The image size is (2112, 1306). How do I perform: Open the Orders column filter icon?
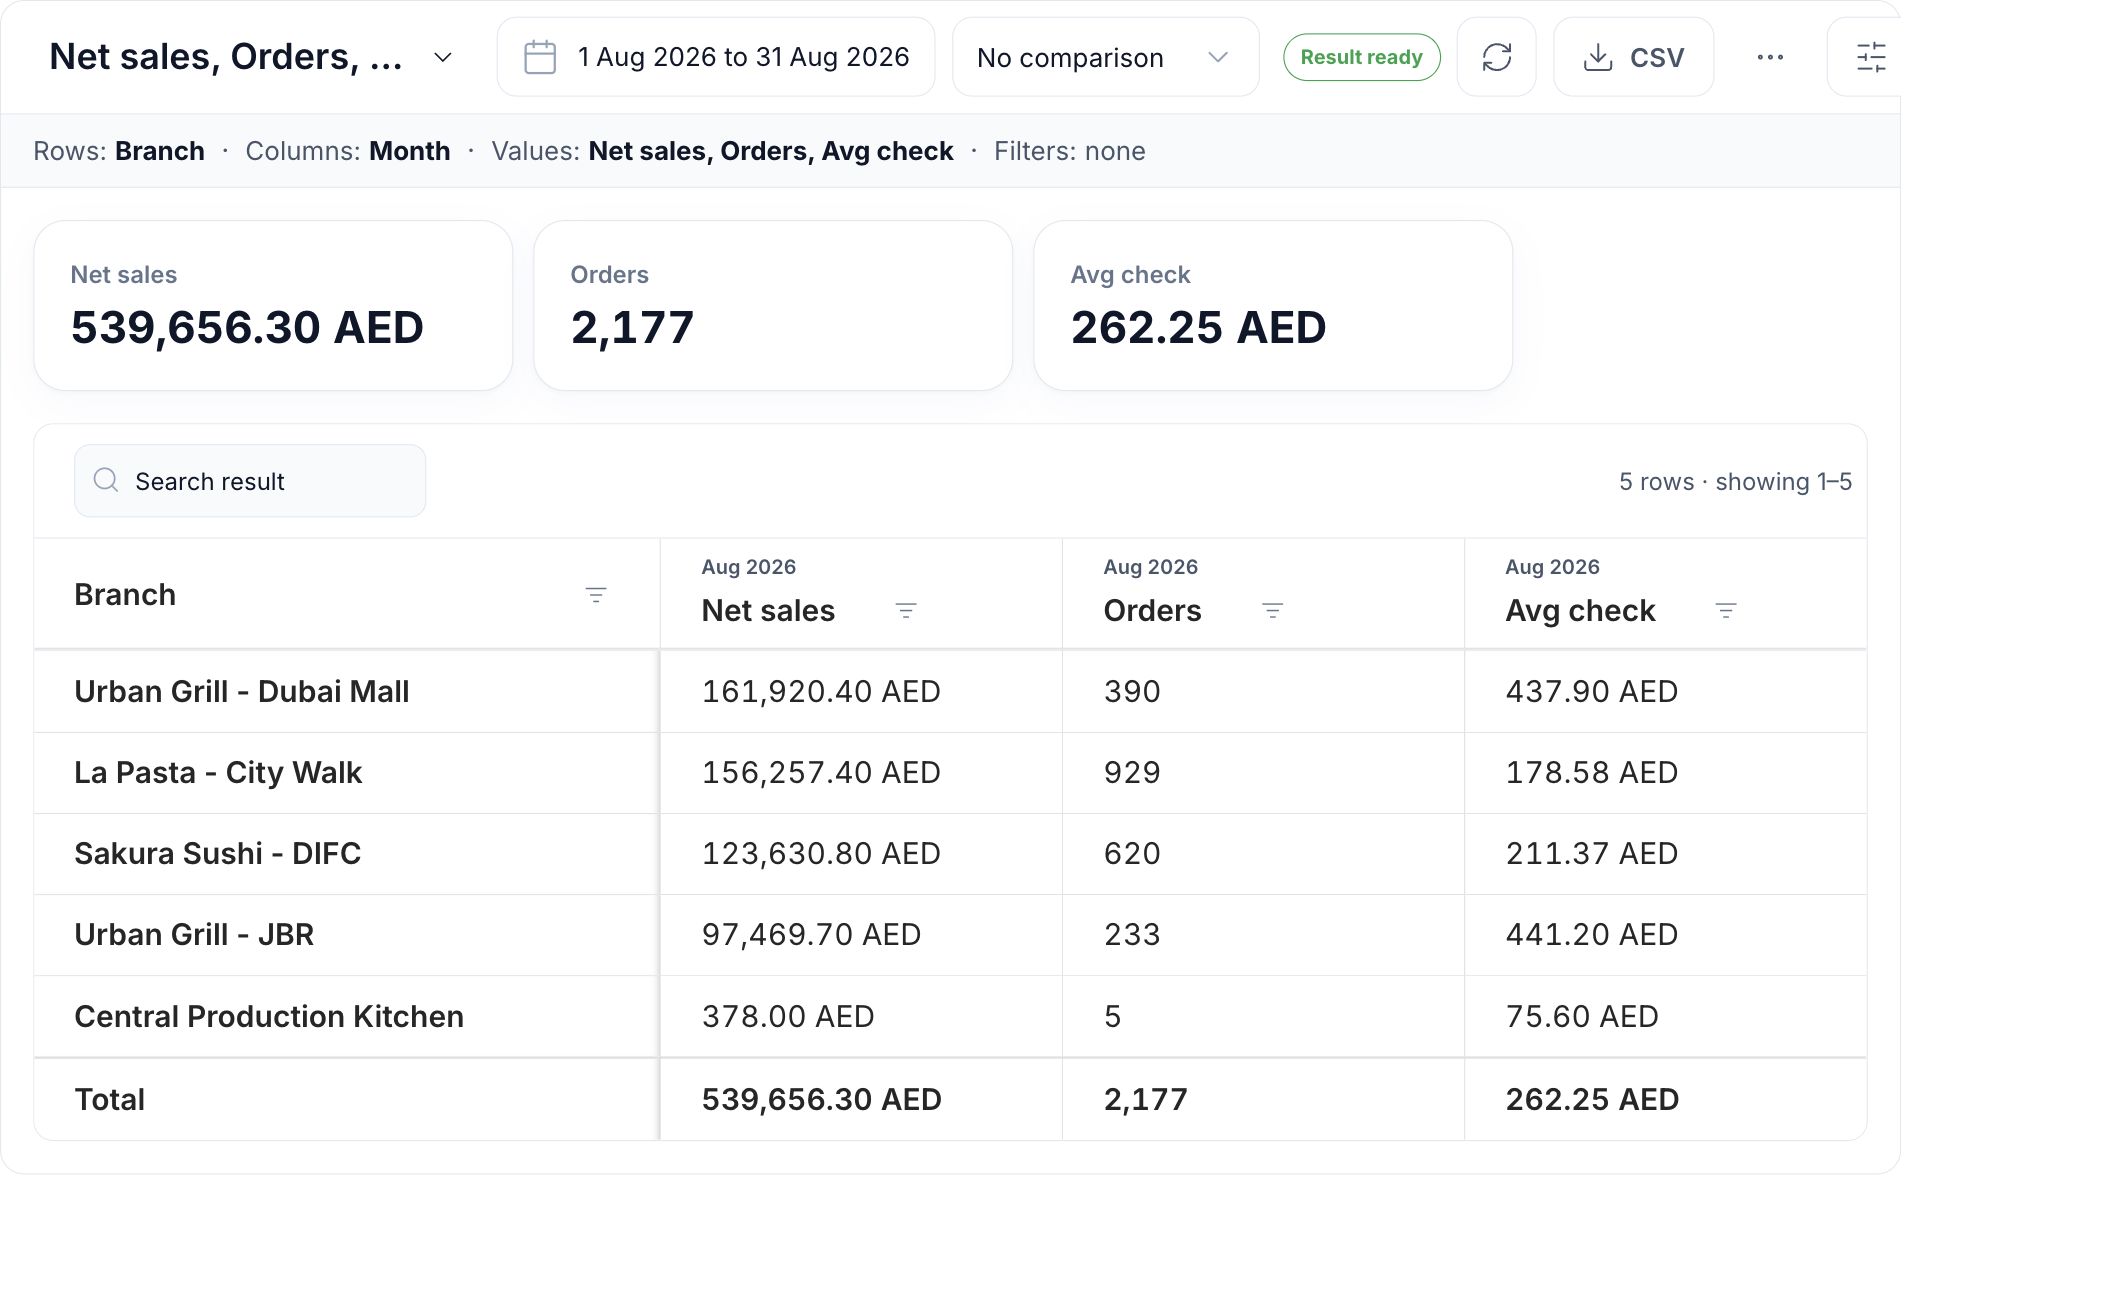click(x=1272, y=611)
